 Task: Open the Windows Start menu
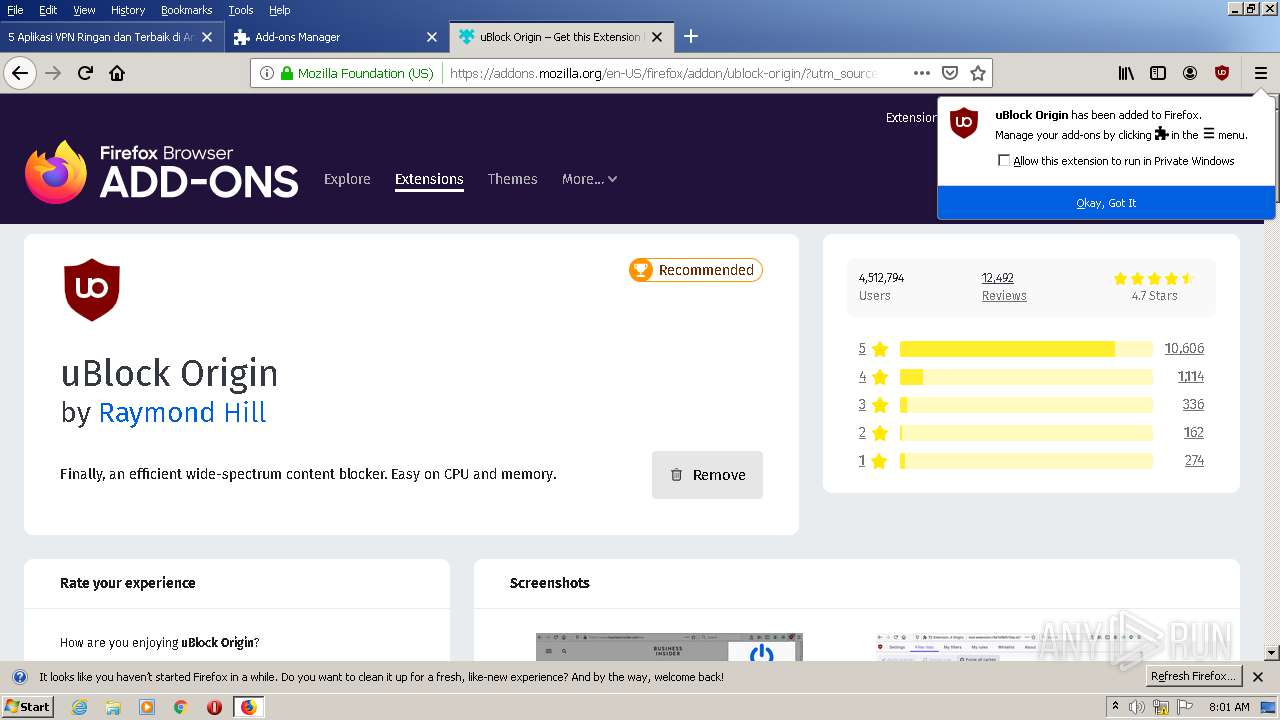coord(27,707)
